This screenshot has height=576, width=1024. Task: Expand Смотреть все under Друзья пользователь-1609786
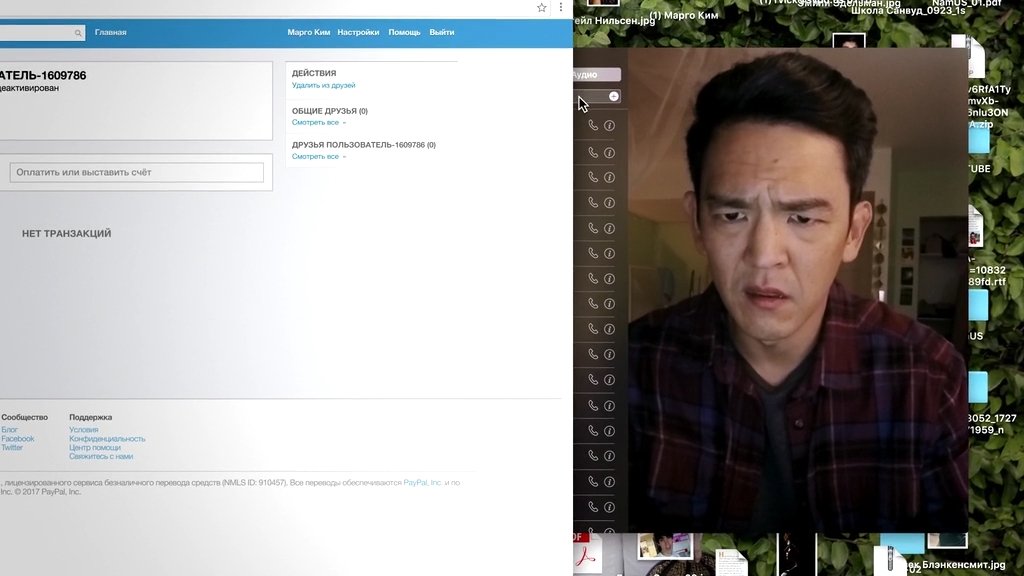coord(318,157)
